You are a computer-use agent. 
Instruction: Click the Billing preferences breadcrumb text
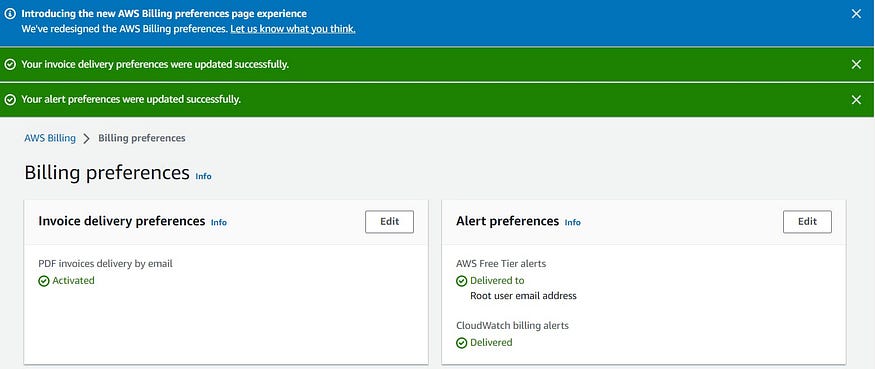142,138
